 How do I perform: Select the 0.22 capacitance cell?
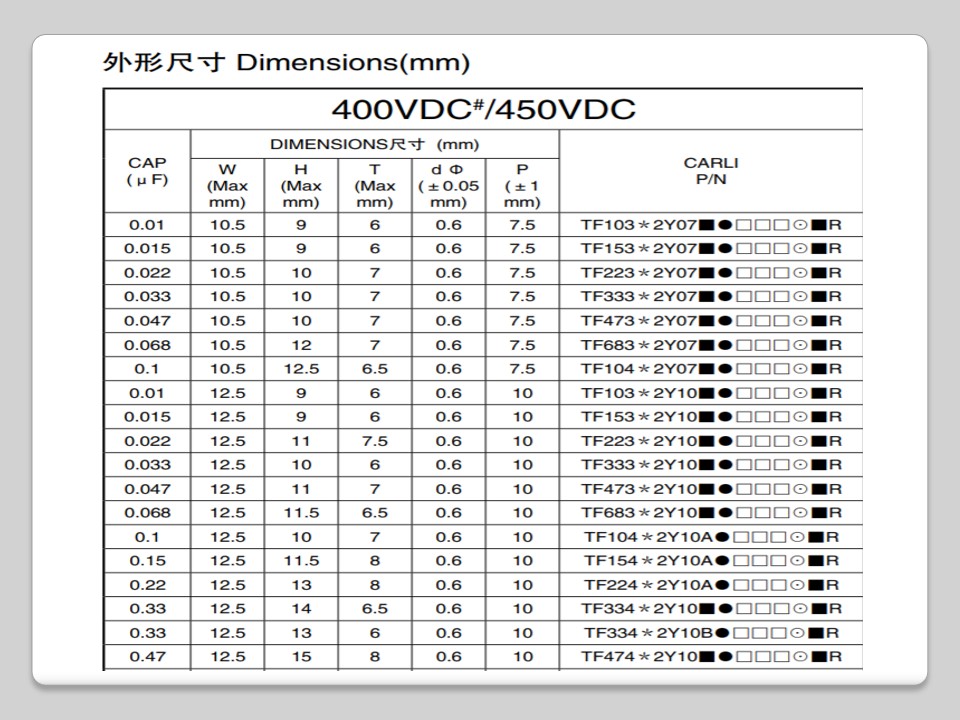[147, 585]
